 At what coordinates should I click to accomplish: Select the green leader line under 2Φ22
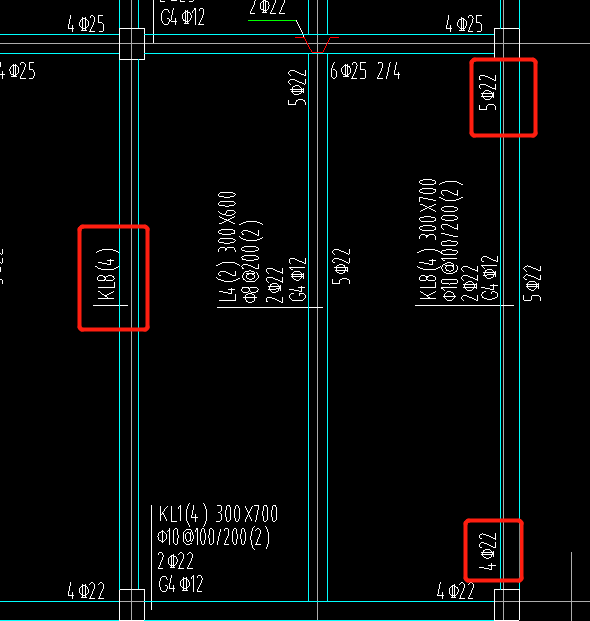coord(272,20)
